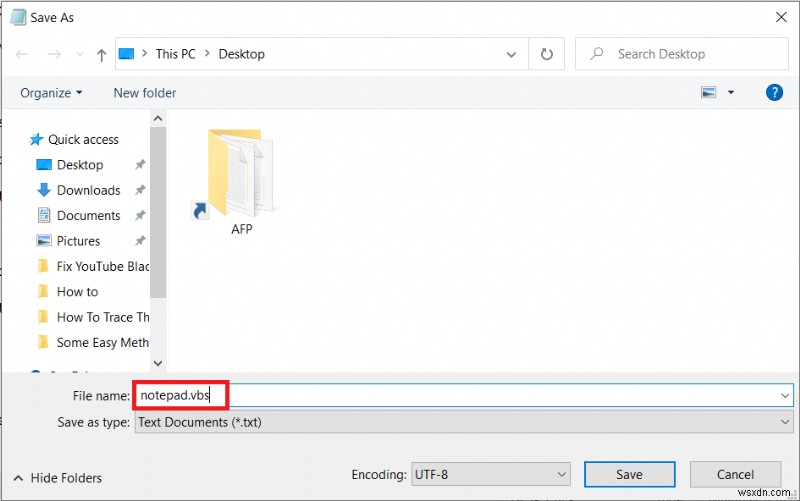Click the search magnifier icon
The height and width of the screenshot is (501, 800).
click(596, 54)
